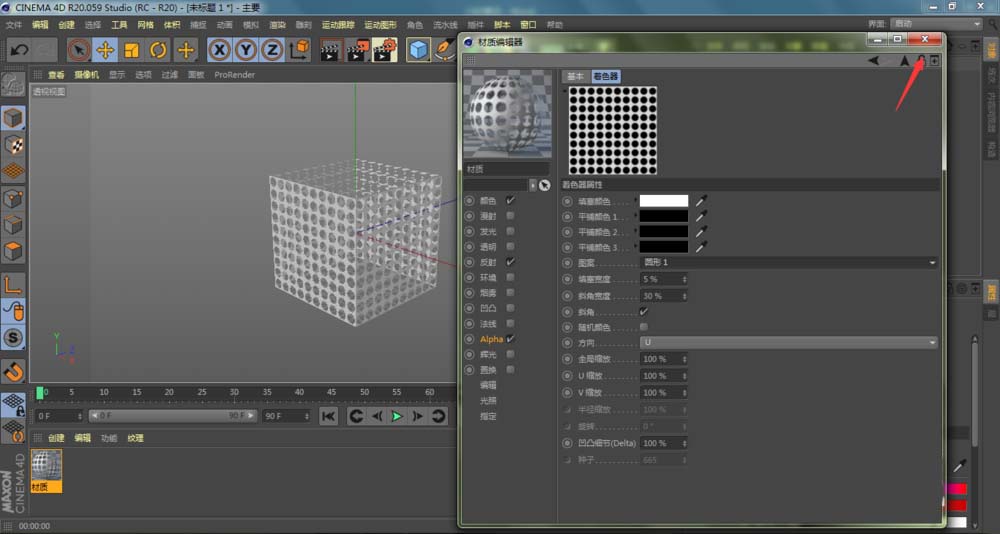This screenshot has height=534, width=1000.
Task: Enable Snap magnet icon
Action: pyautogui.click(x=13, y=371)
